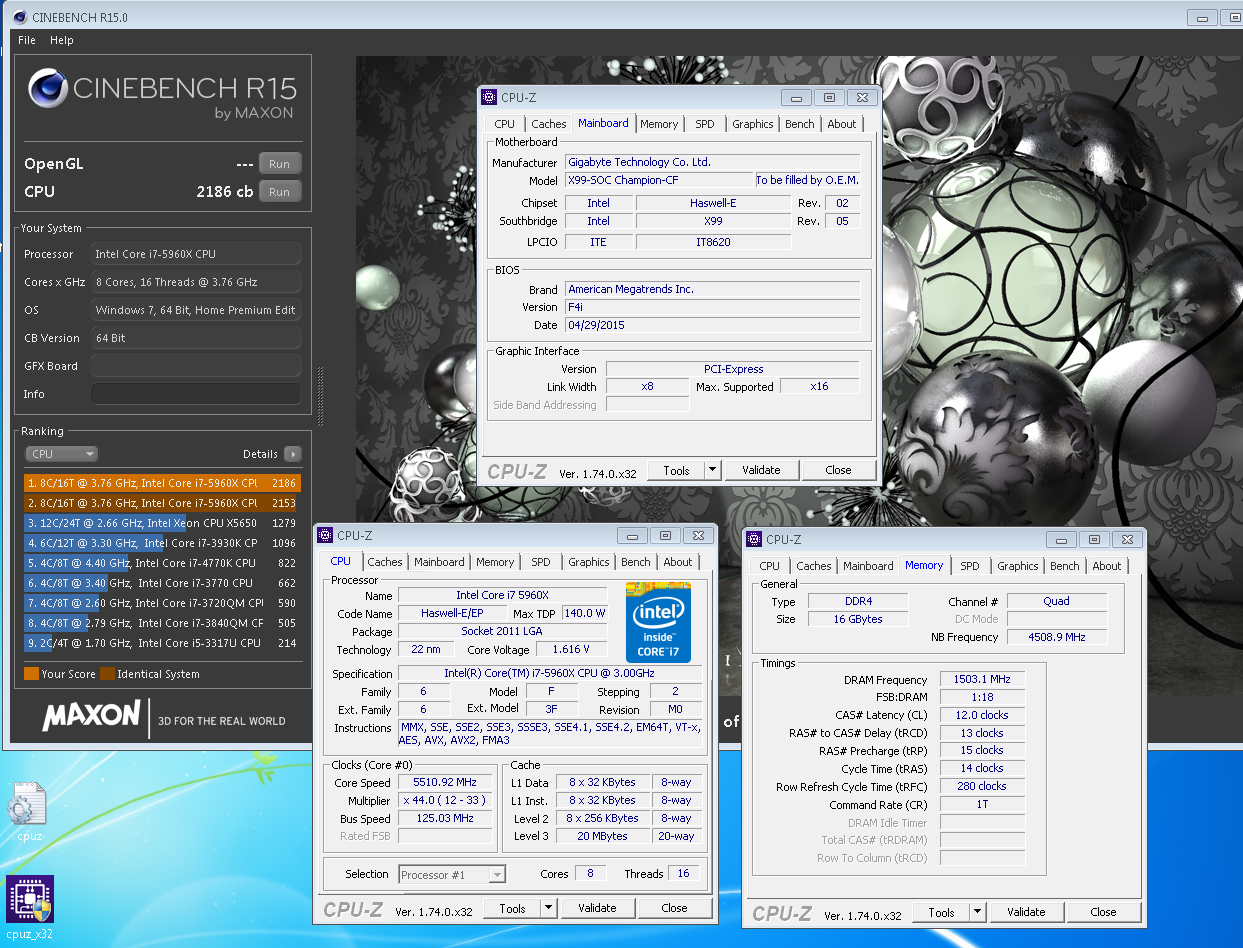Click Tools button in CPU window
The width and height of the screenshot is (1243, 948).
click(513, 908)
